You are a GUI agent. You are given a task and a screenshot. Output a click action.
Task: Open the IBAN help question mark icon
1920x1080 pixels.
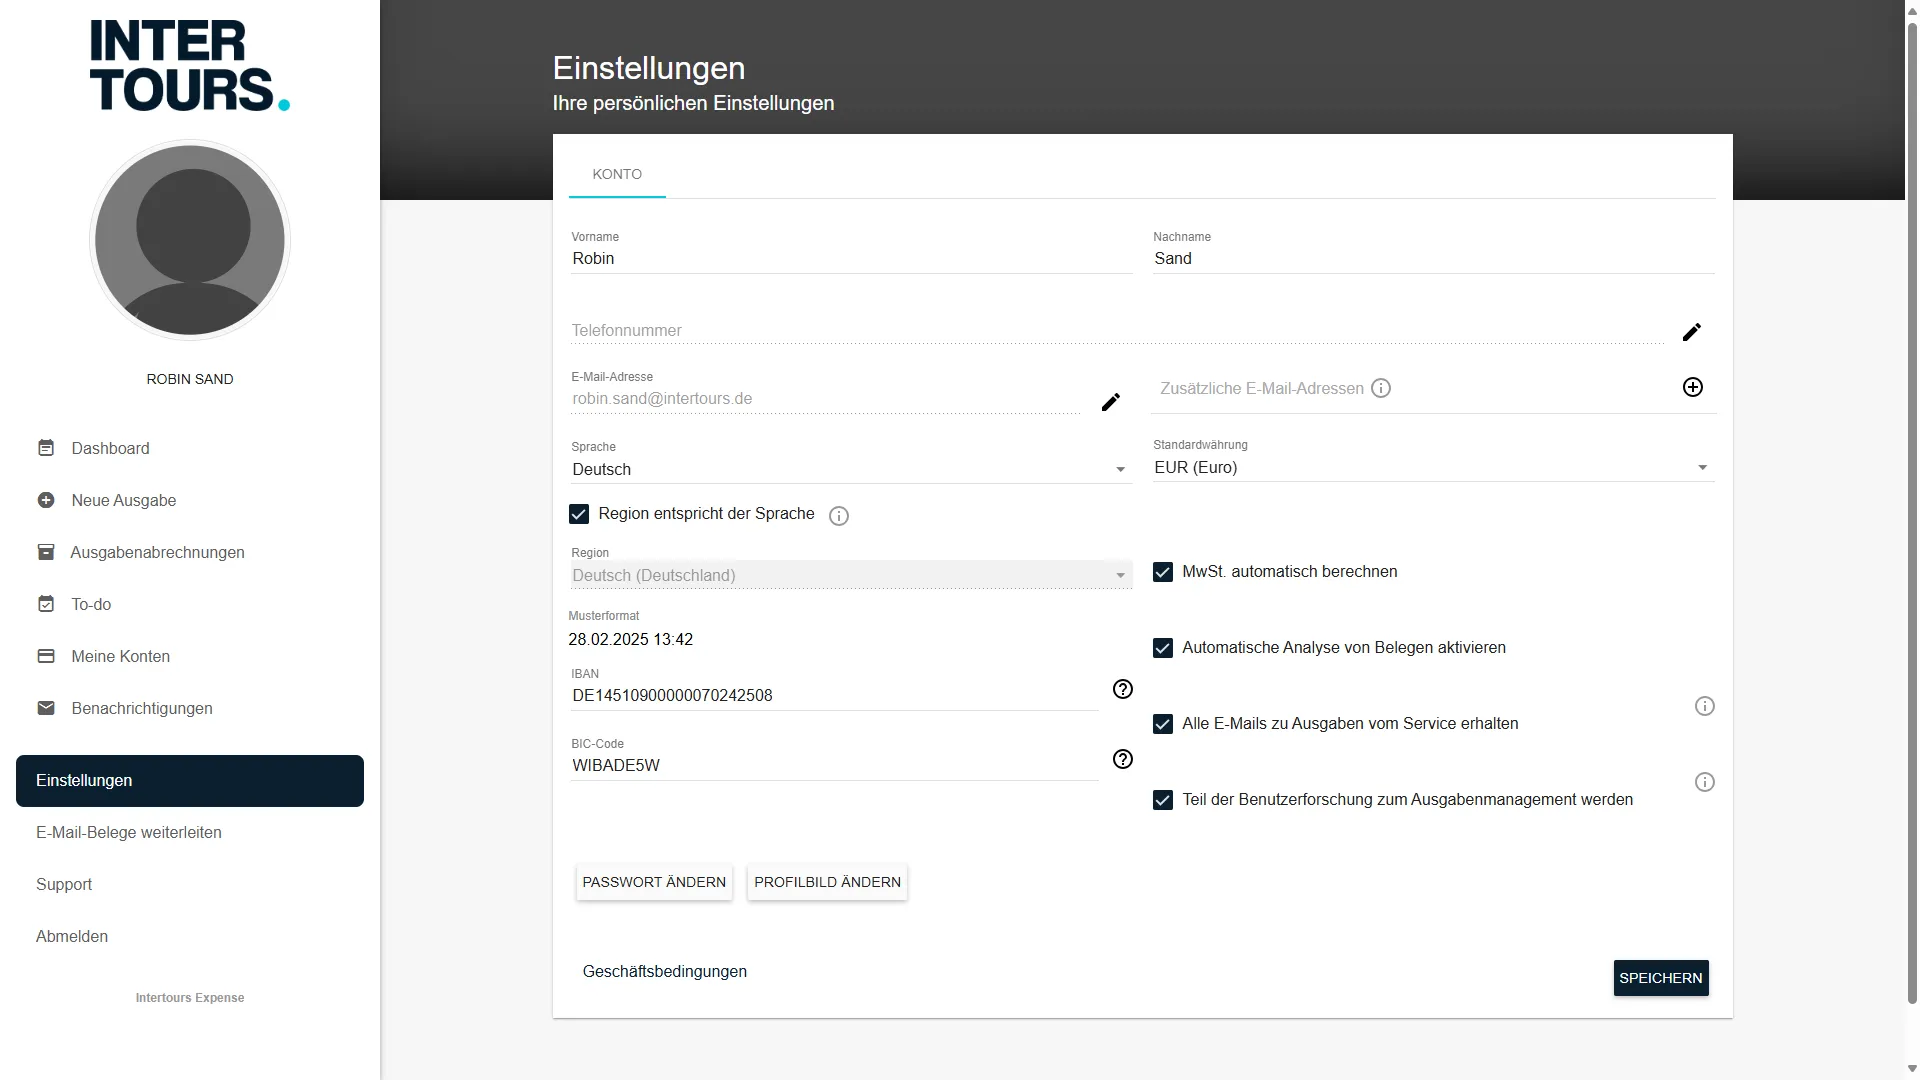coord(1122,689)
